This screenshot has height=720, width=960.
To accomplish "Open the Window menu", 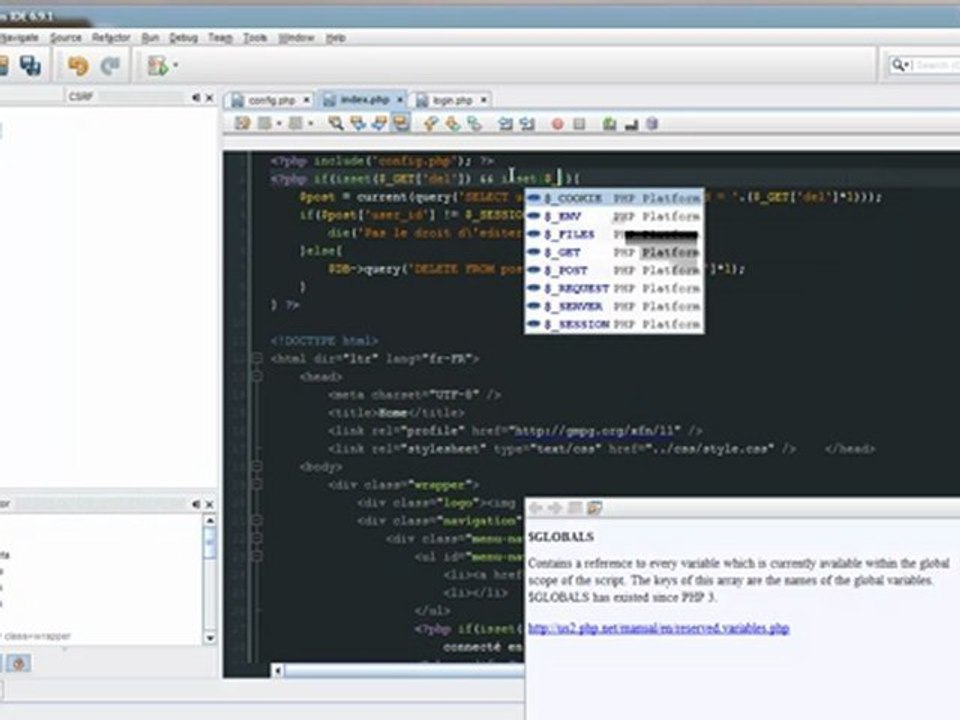I will [x=296, y=38].
